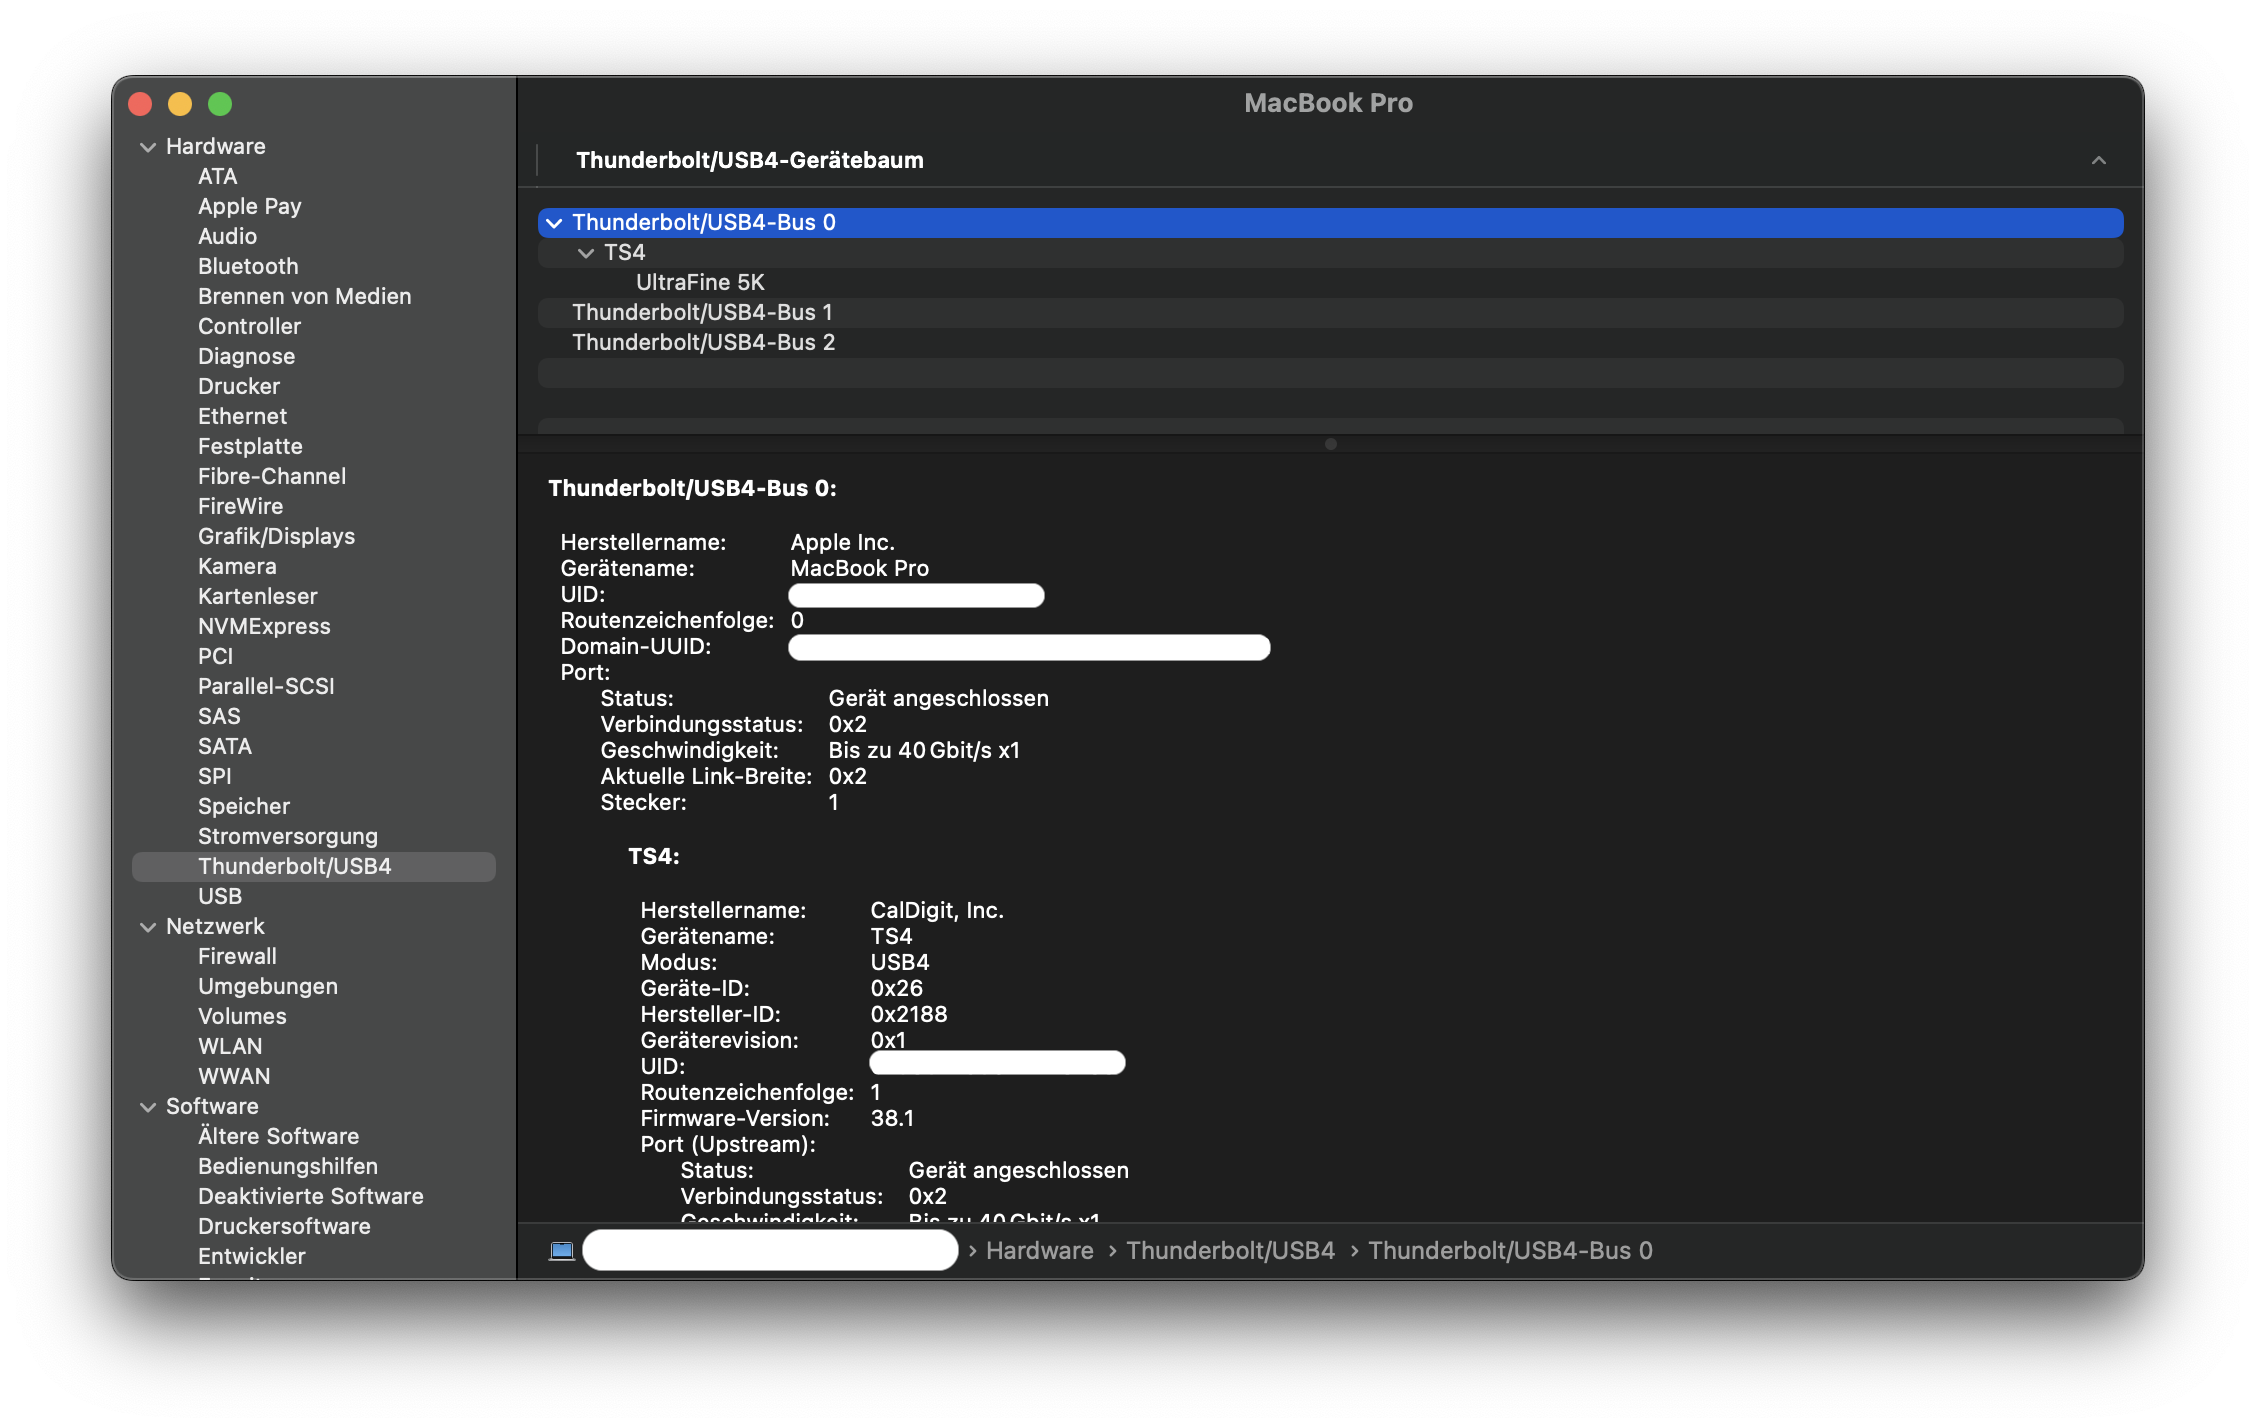This screenshot has width=2256, height=1428.
Task: Select Fibre-Channel in the sidebar
Action: (272, 476)
